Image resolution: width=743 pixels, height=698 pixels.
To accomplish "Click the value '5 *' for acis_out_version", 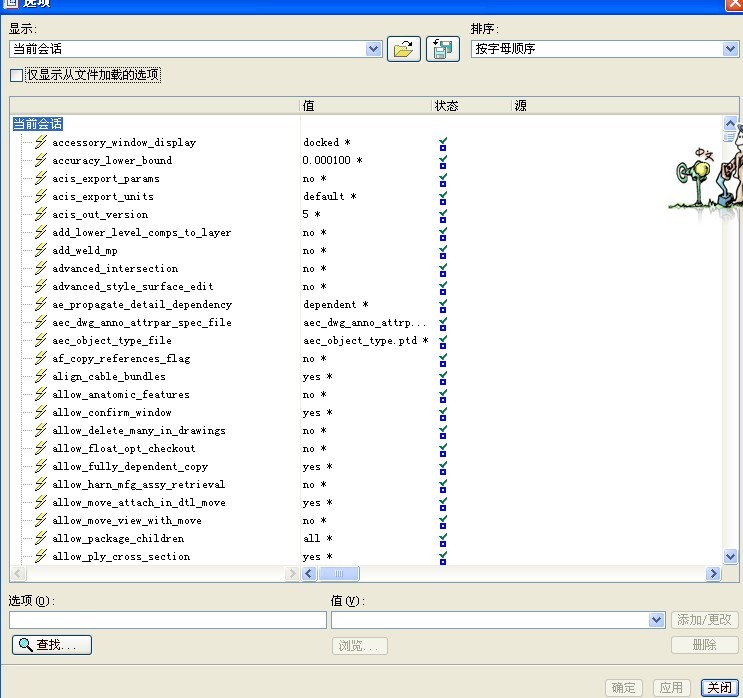I will pos(311,214).
